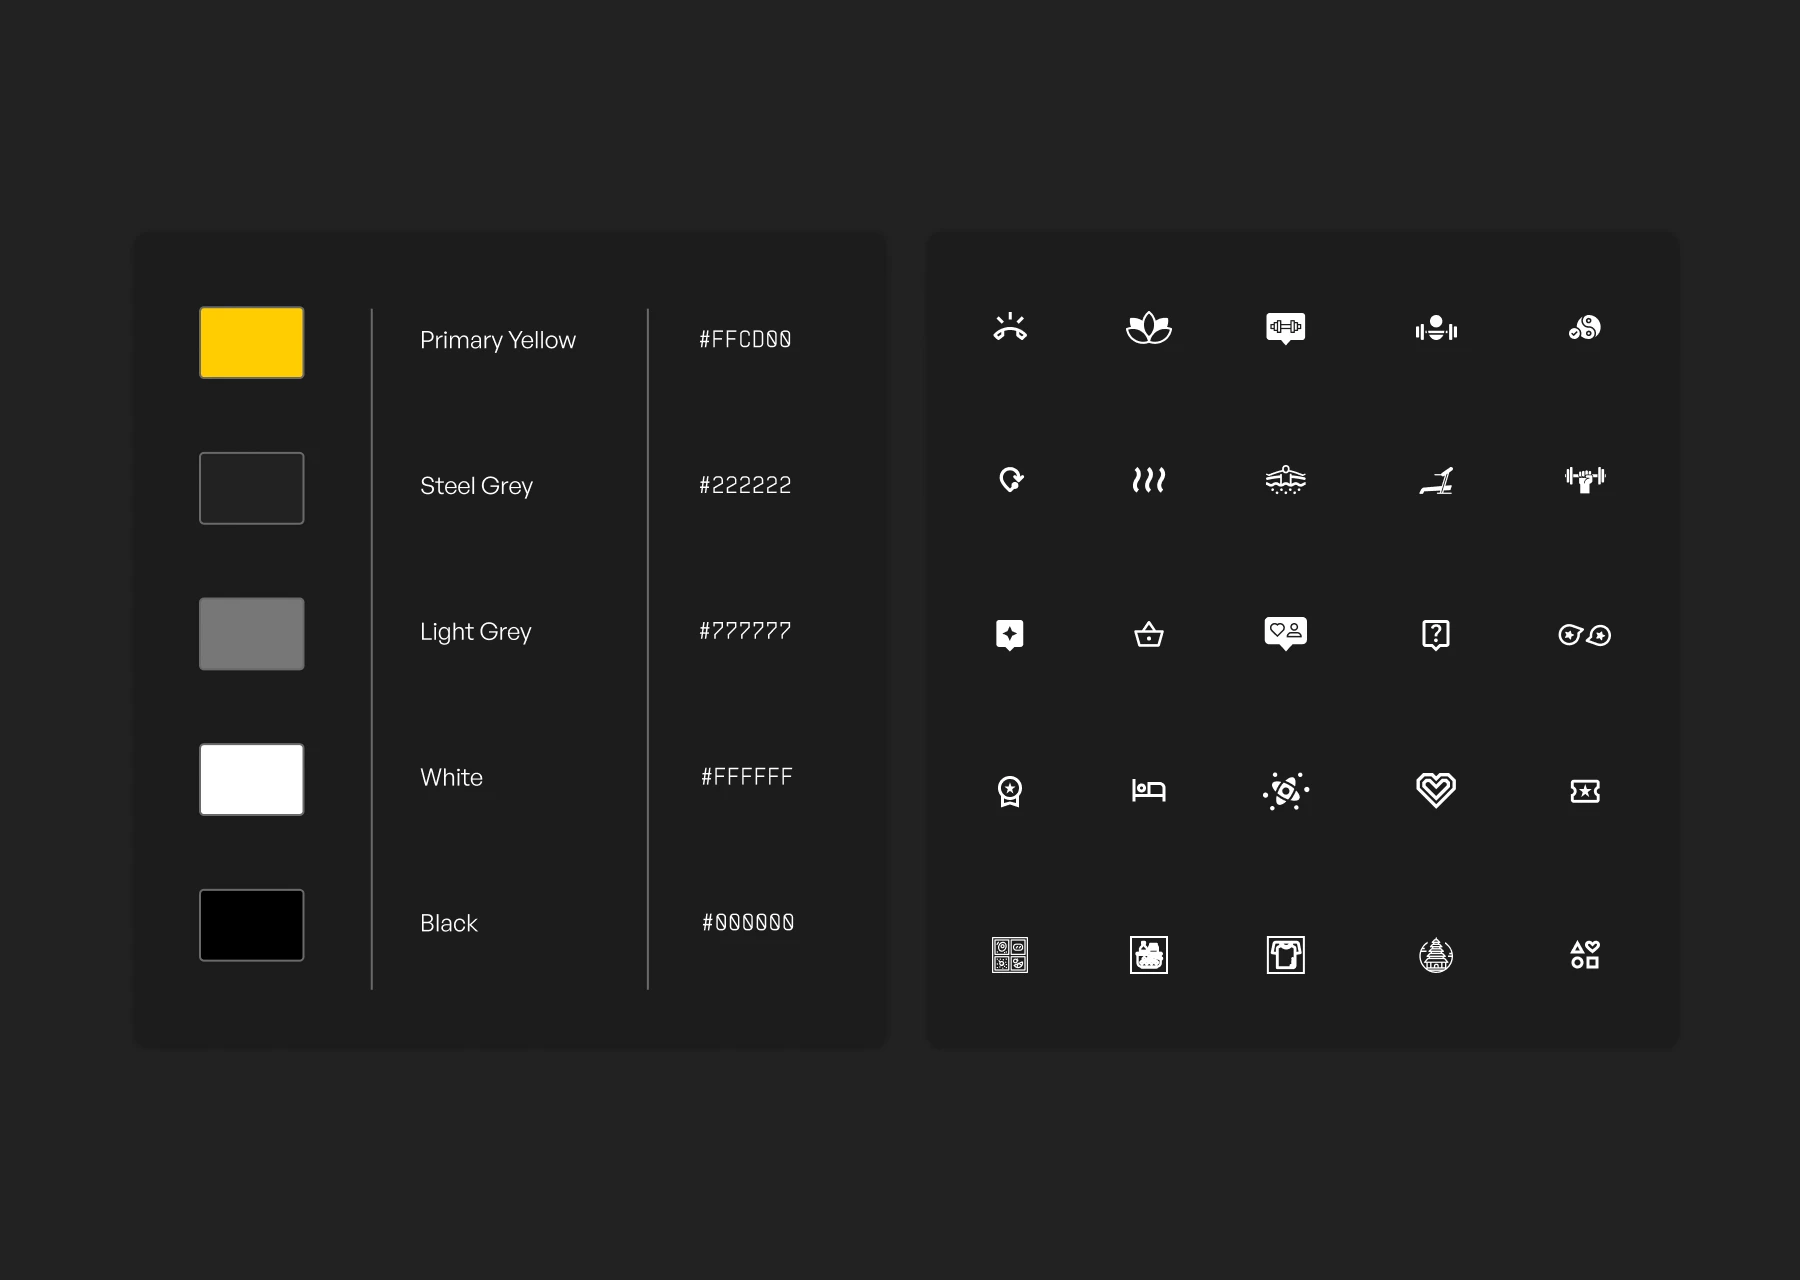Select the hex code #222222
This screenshot has height=1280, width=1800.
pos(745,485)
